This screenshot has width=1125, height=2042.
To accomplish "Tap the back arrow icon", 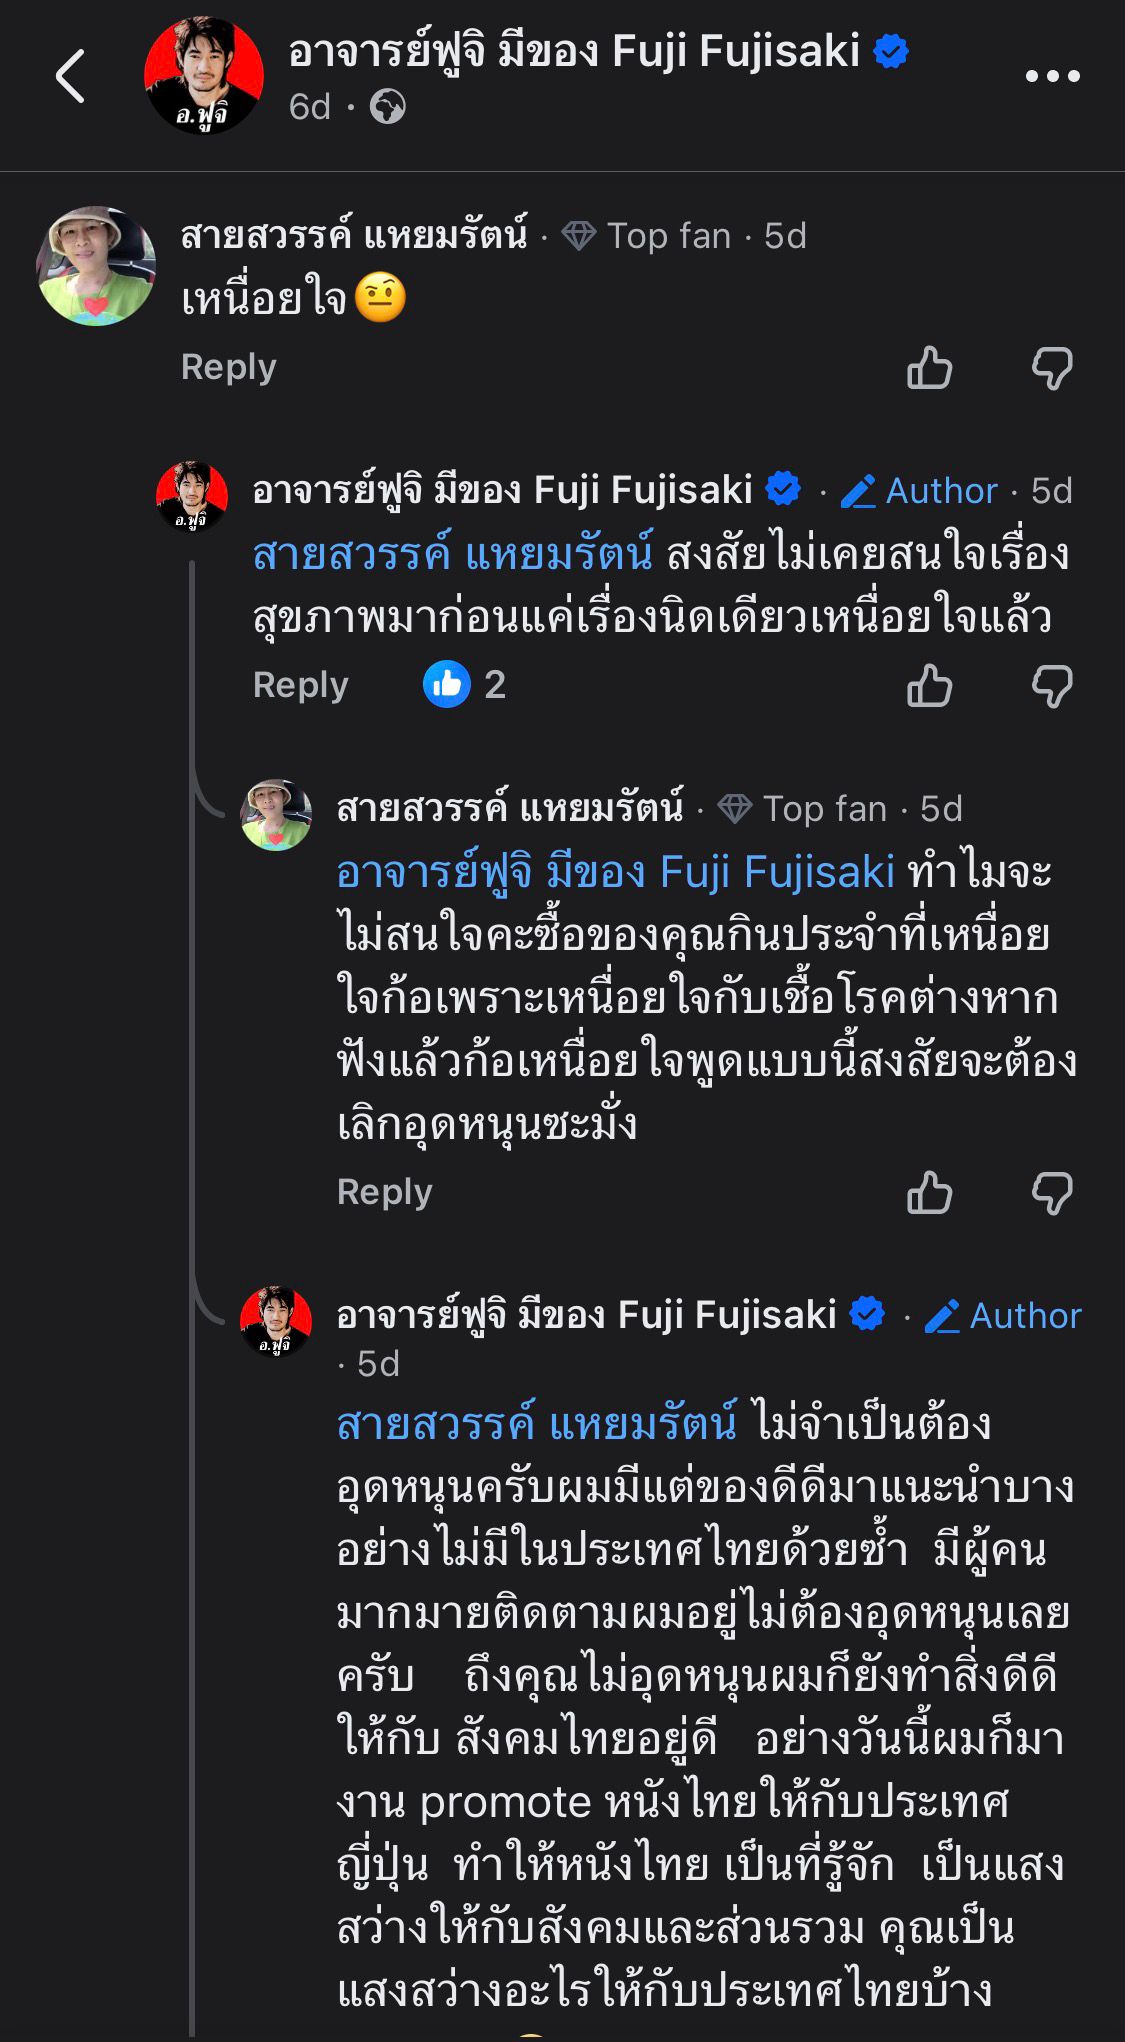I will tap(70, 76).
